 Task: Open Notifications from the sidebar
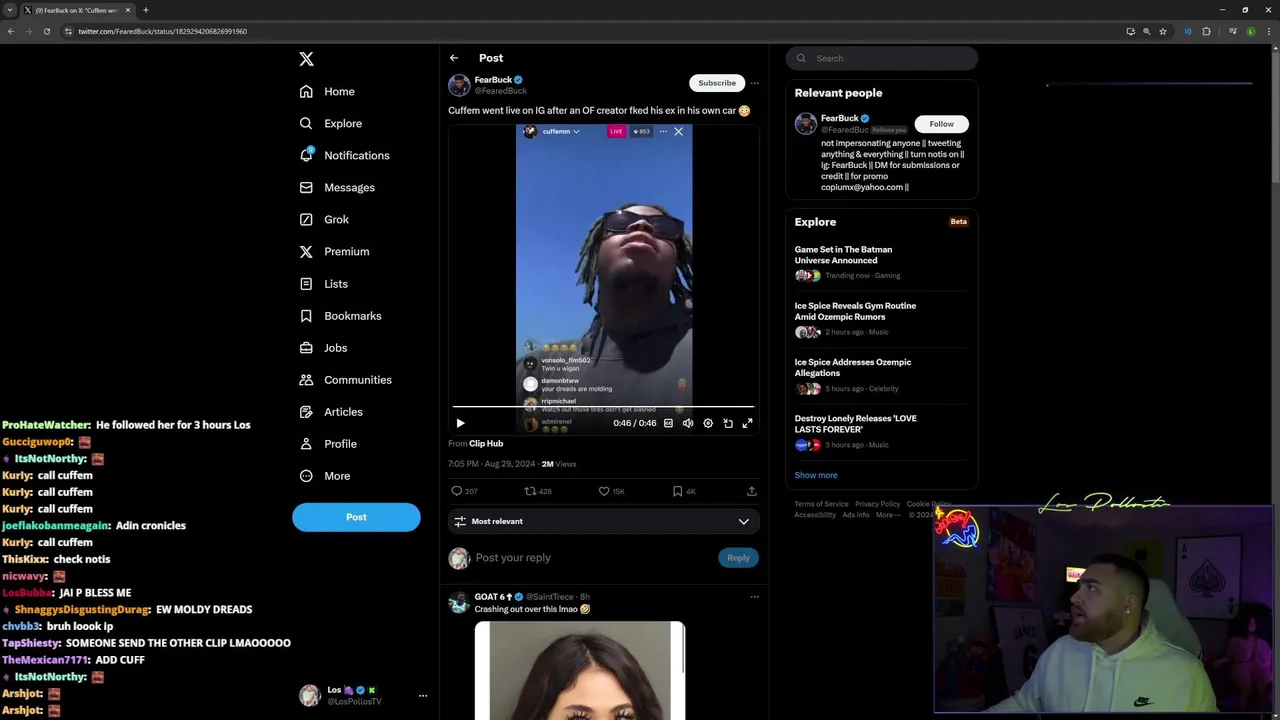[x=344, y=155]
